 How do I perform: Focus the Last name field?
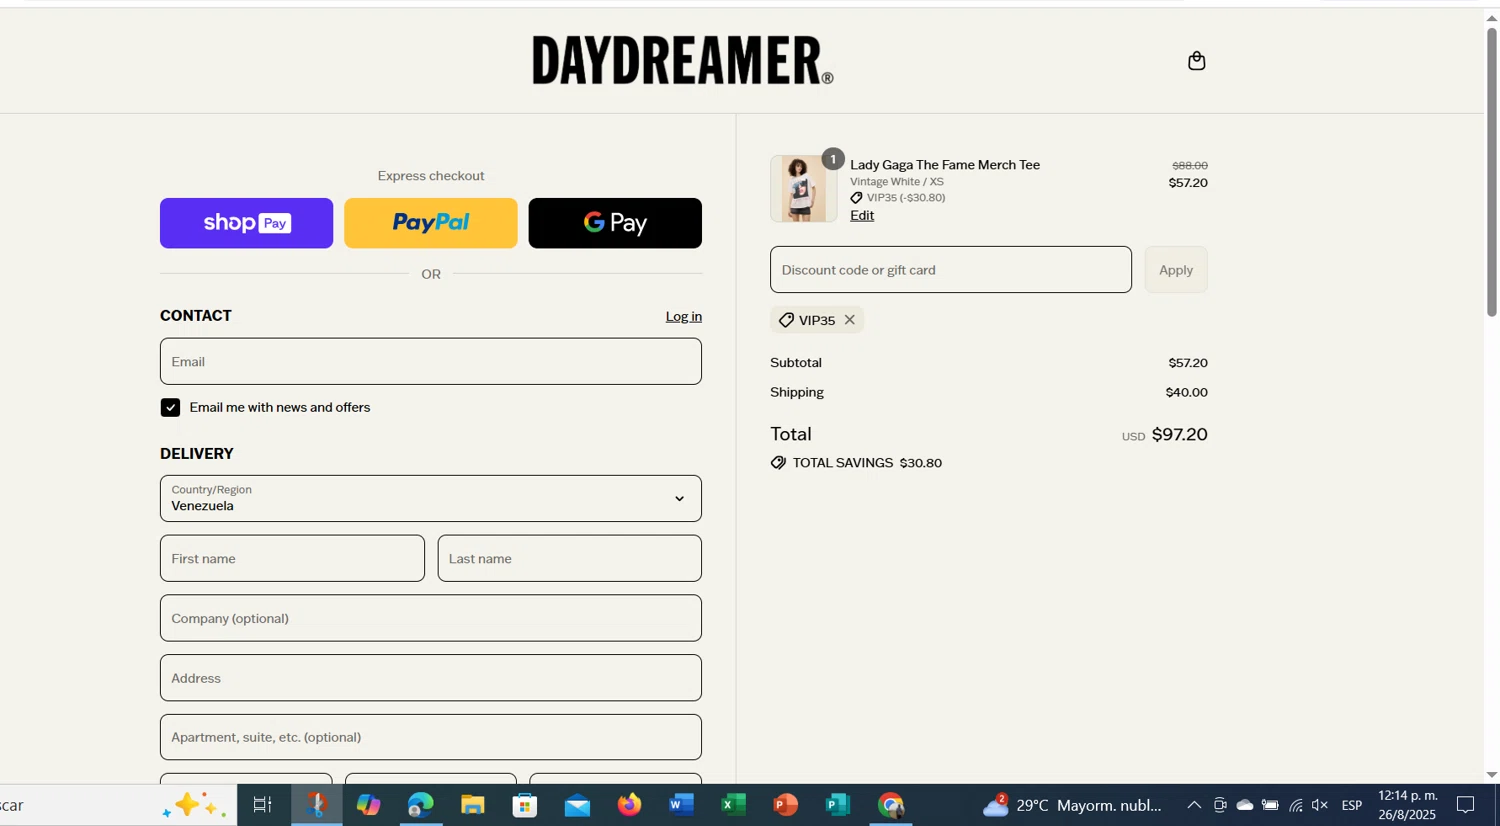pyautogui.click(x=569, y=558)
